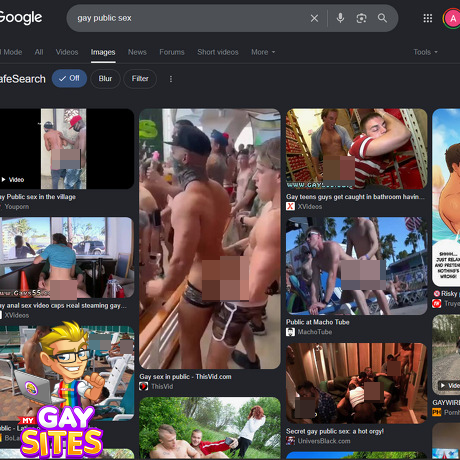Switch to the All results tab
The image size is (460, 460).
[39, 52]
